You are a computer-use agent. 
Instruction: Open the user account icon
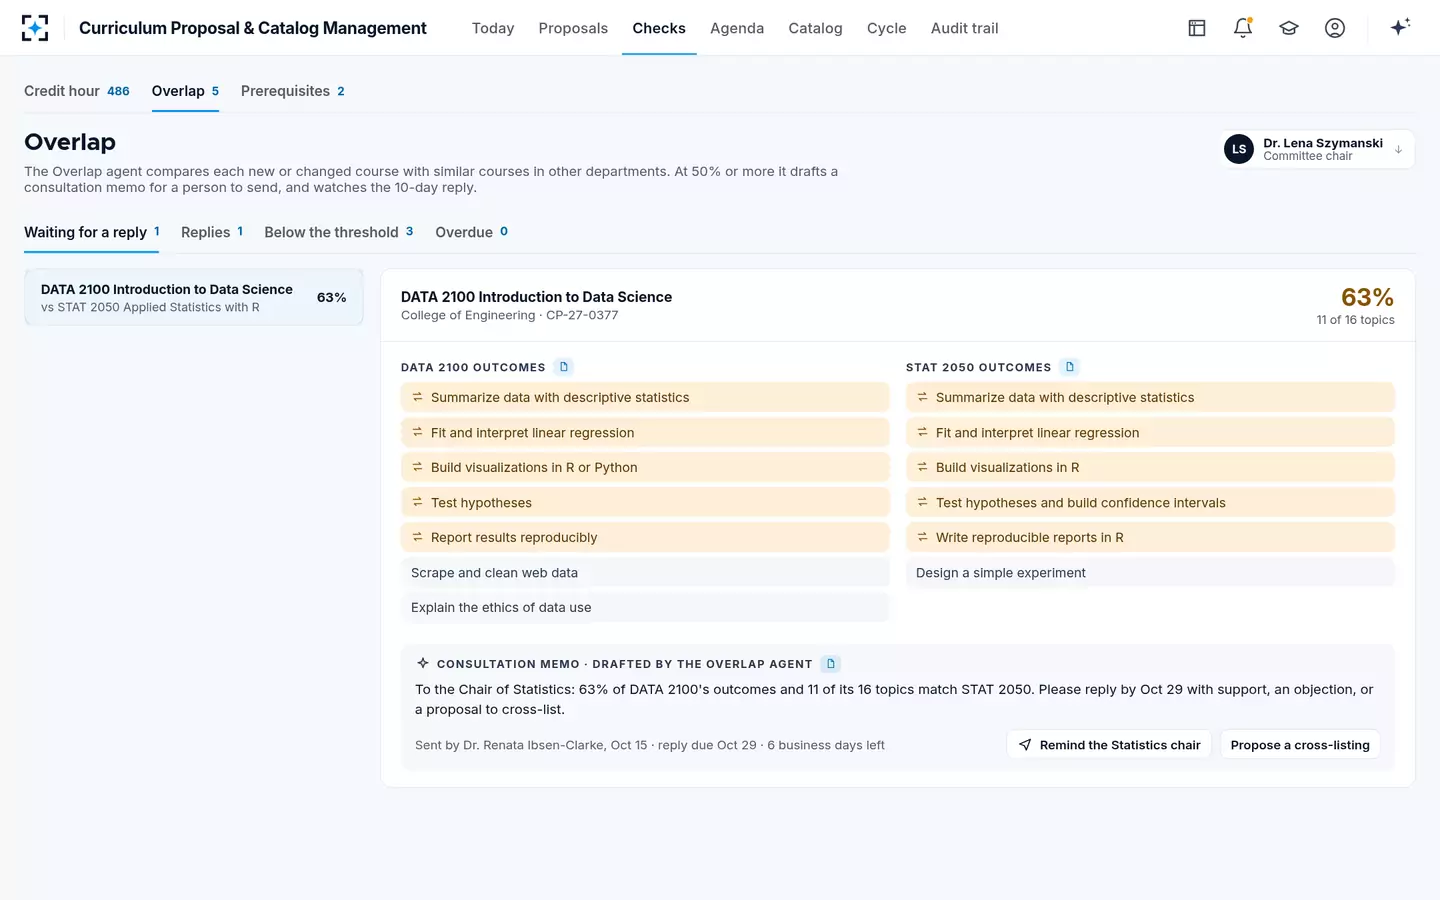1335,28
